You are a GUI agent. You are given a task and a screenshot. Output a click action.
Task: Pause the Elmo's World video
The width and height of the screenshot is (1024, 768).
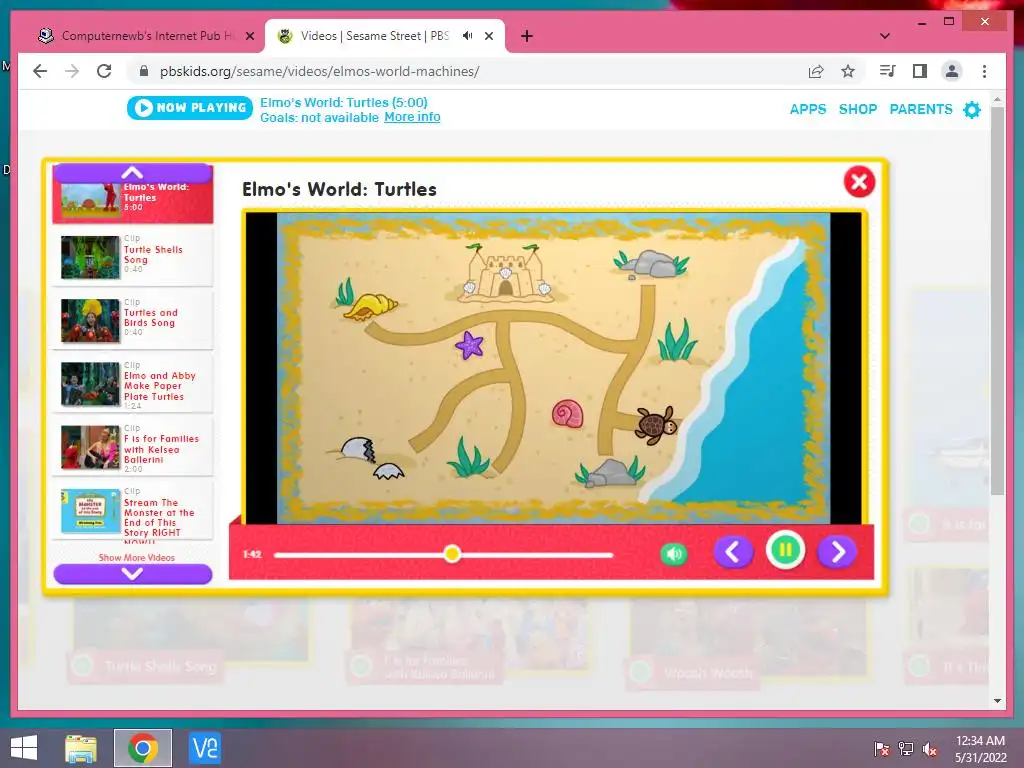(x=785, y=551)
